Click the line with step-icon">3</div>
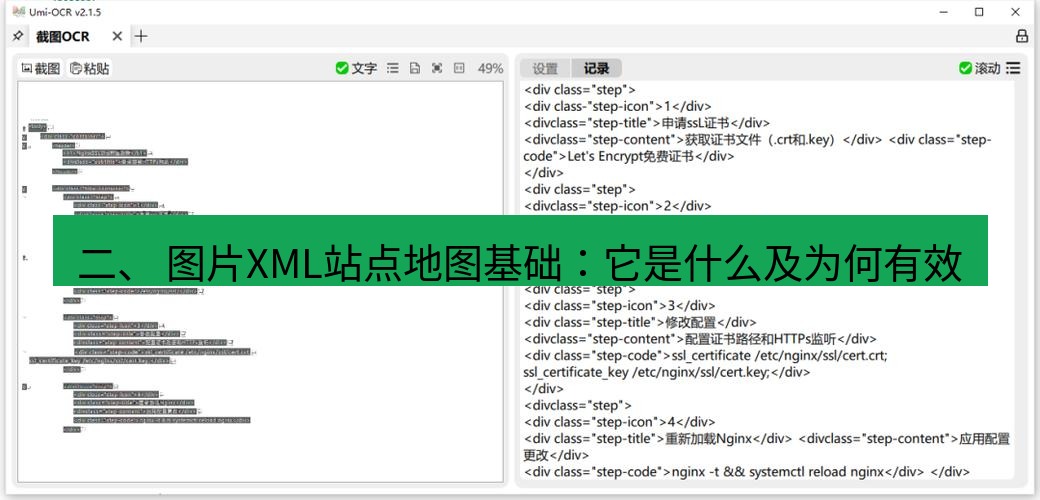Image resolution: width=1040 pixels, height=500 pixels. coord(619,306)
